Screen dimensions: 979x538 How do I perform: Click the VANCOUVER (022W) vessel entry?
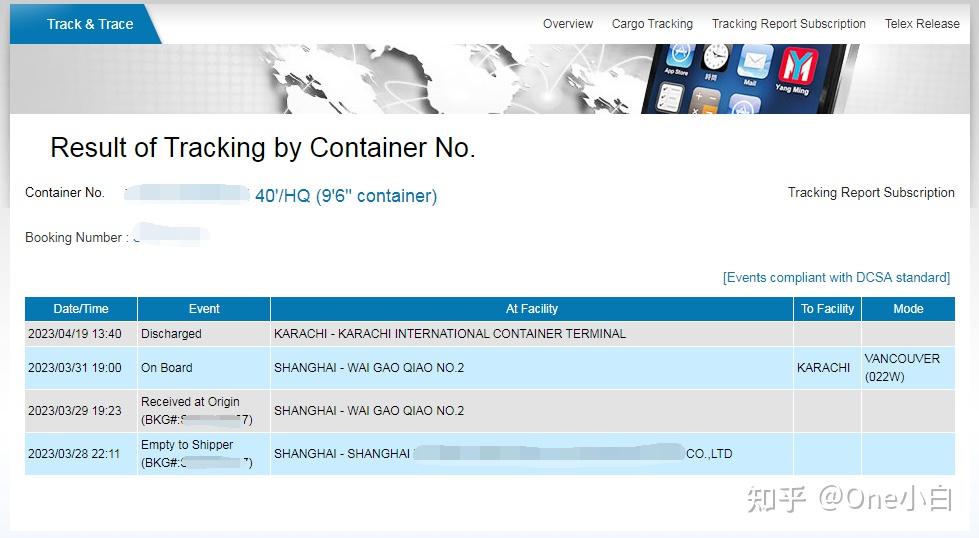902,367
